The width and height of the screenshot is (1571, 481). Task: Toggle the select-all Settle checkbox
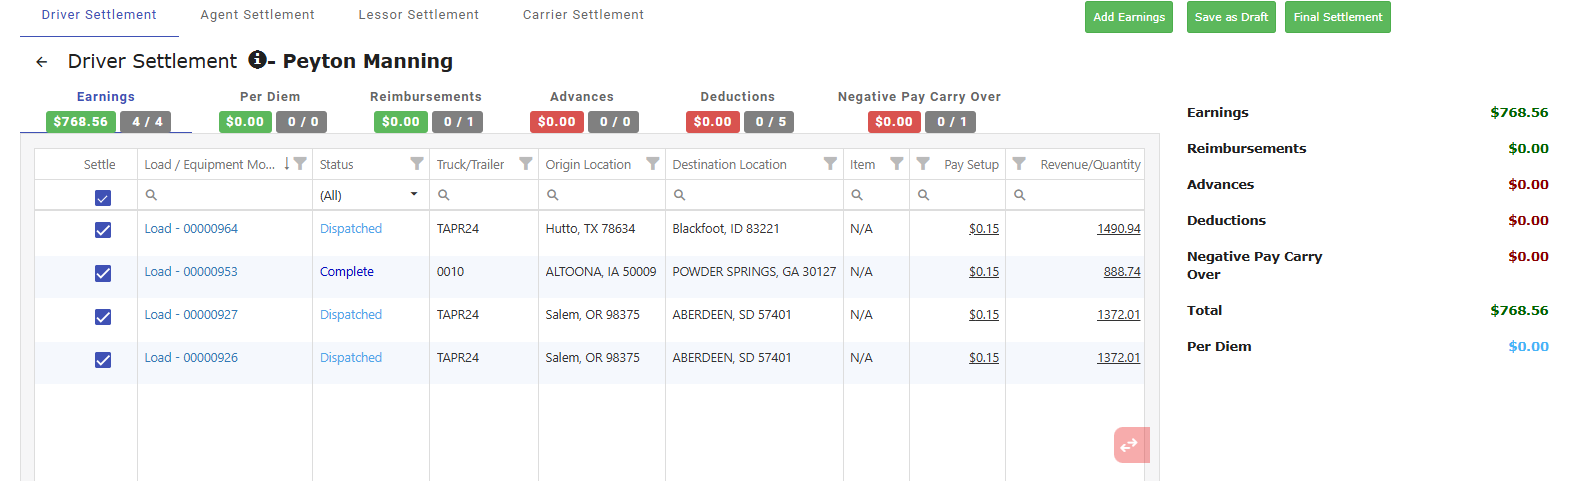pyautogui.click(x=103, y=198)
